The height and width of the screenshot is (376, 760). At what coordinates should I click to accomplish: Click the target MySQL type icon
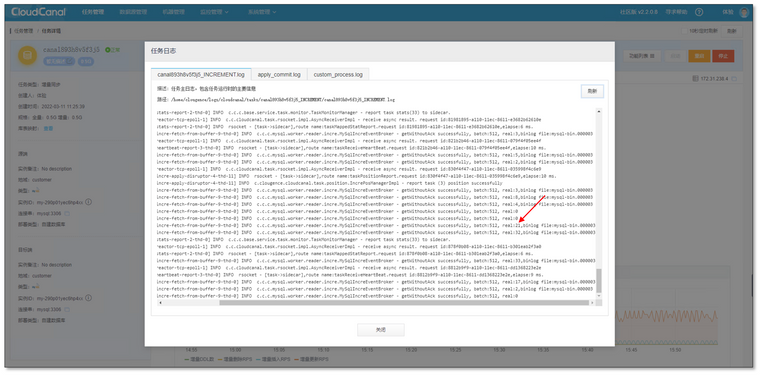point(35,286)
